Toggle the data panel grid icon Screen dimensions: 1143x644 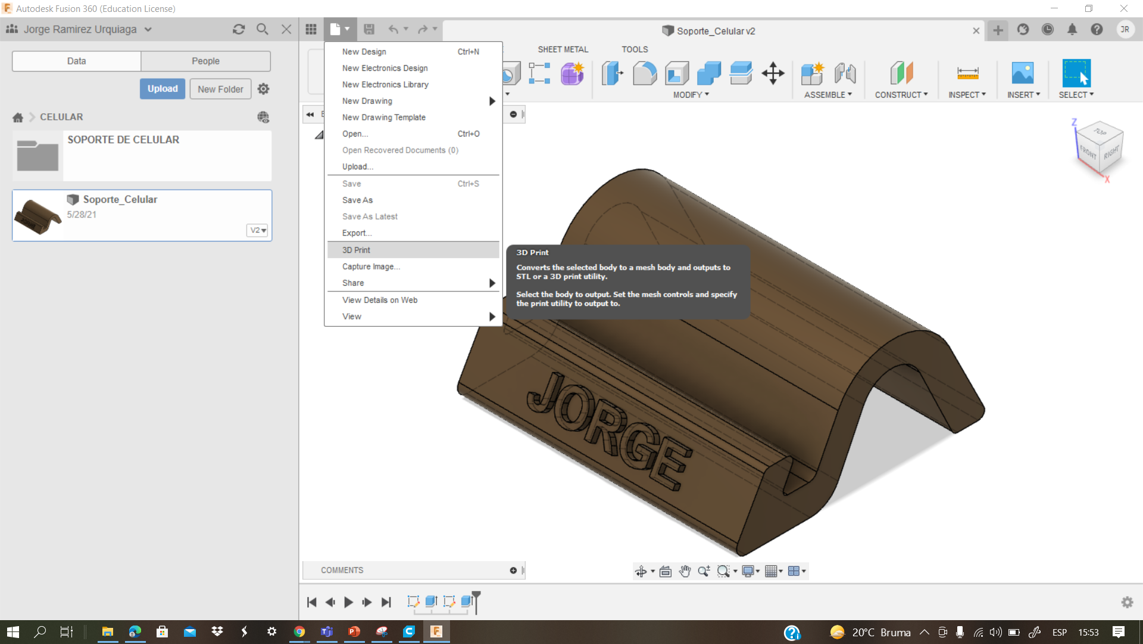(311, 30)
